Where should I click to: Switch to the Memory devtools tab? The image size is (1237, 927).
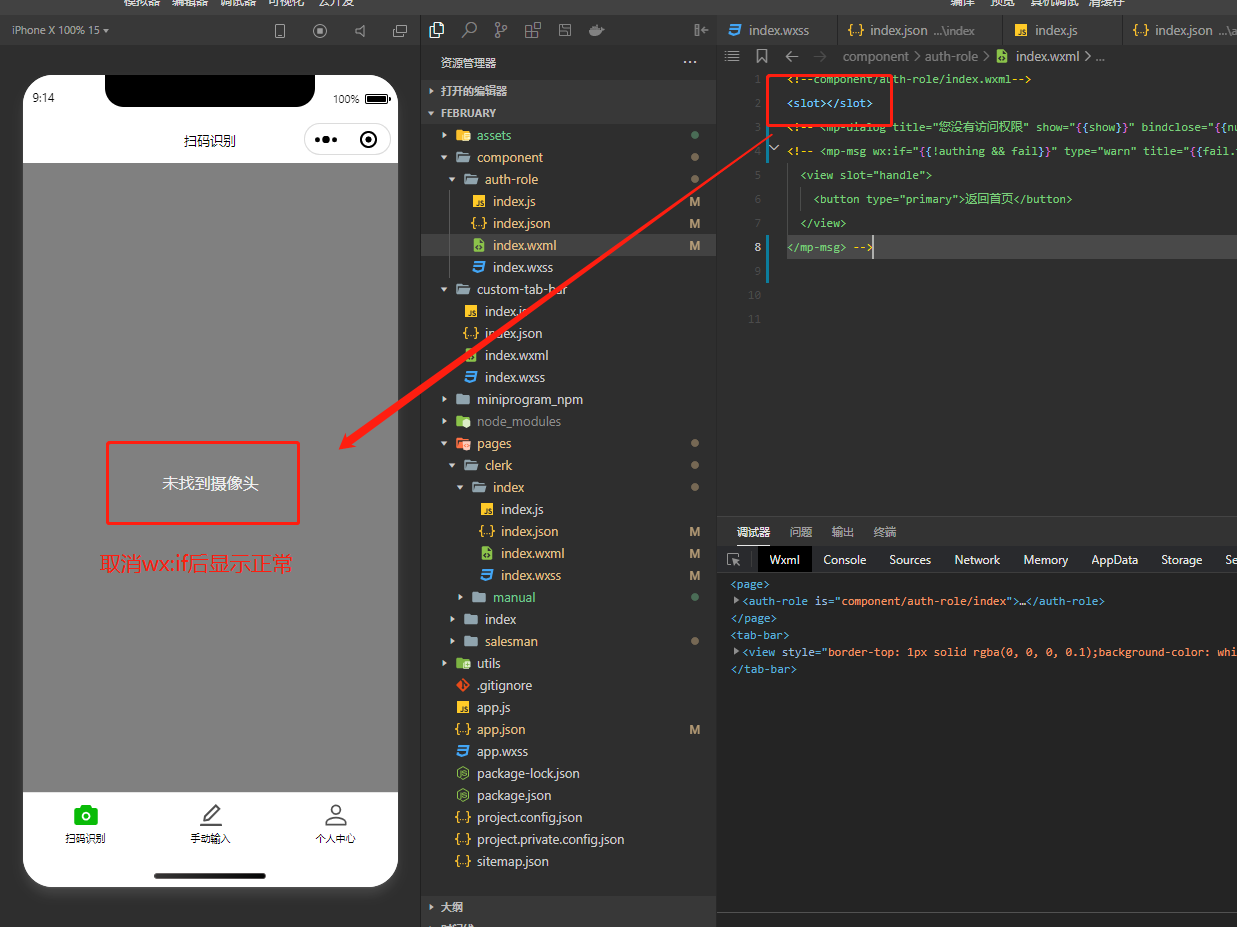(1046, 560)
